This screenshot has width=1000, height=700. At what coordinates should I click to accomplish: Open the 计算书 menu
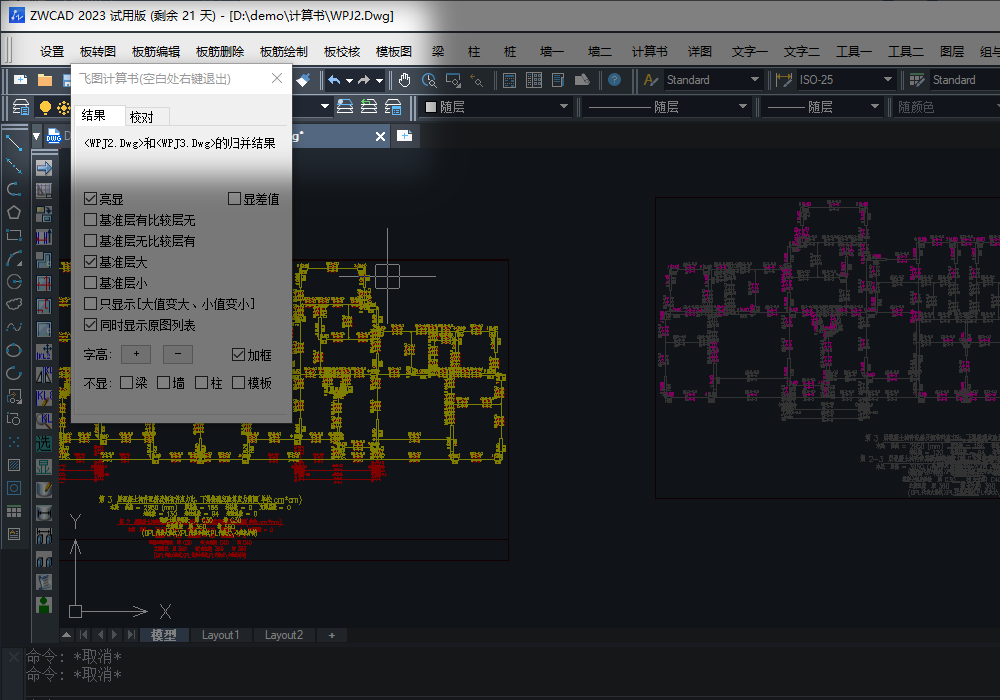[x=650, y=52]
